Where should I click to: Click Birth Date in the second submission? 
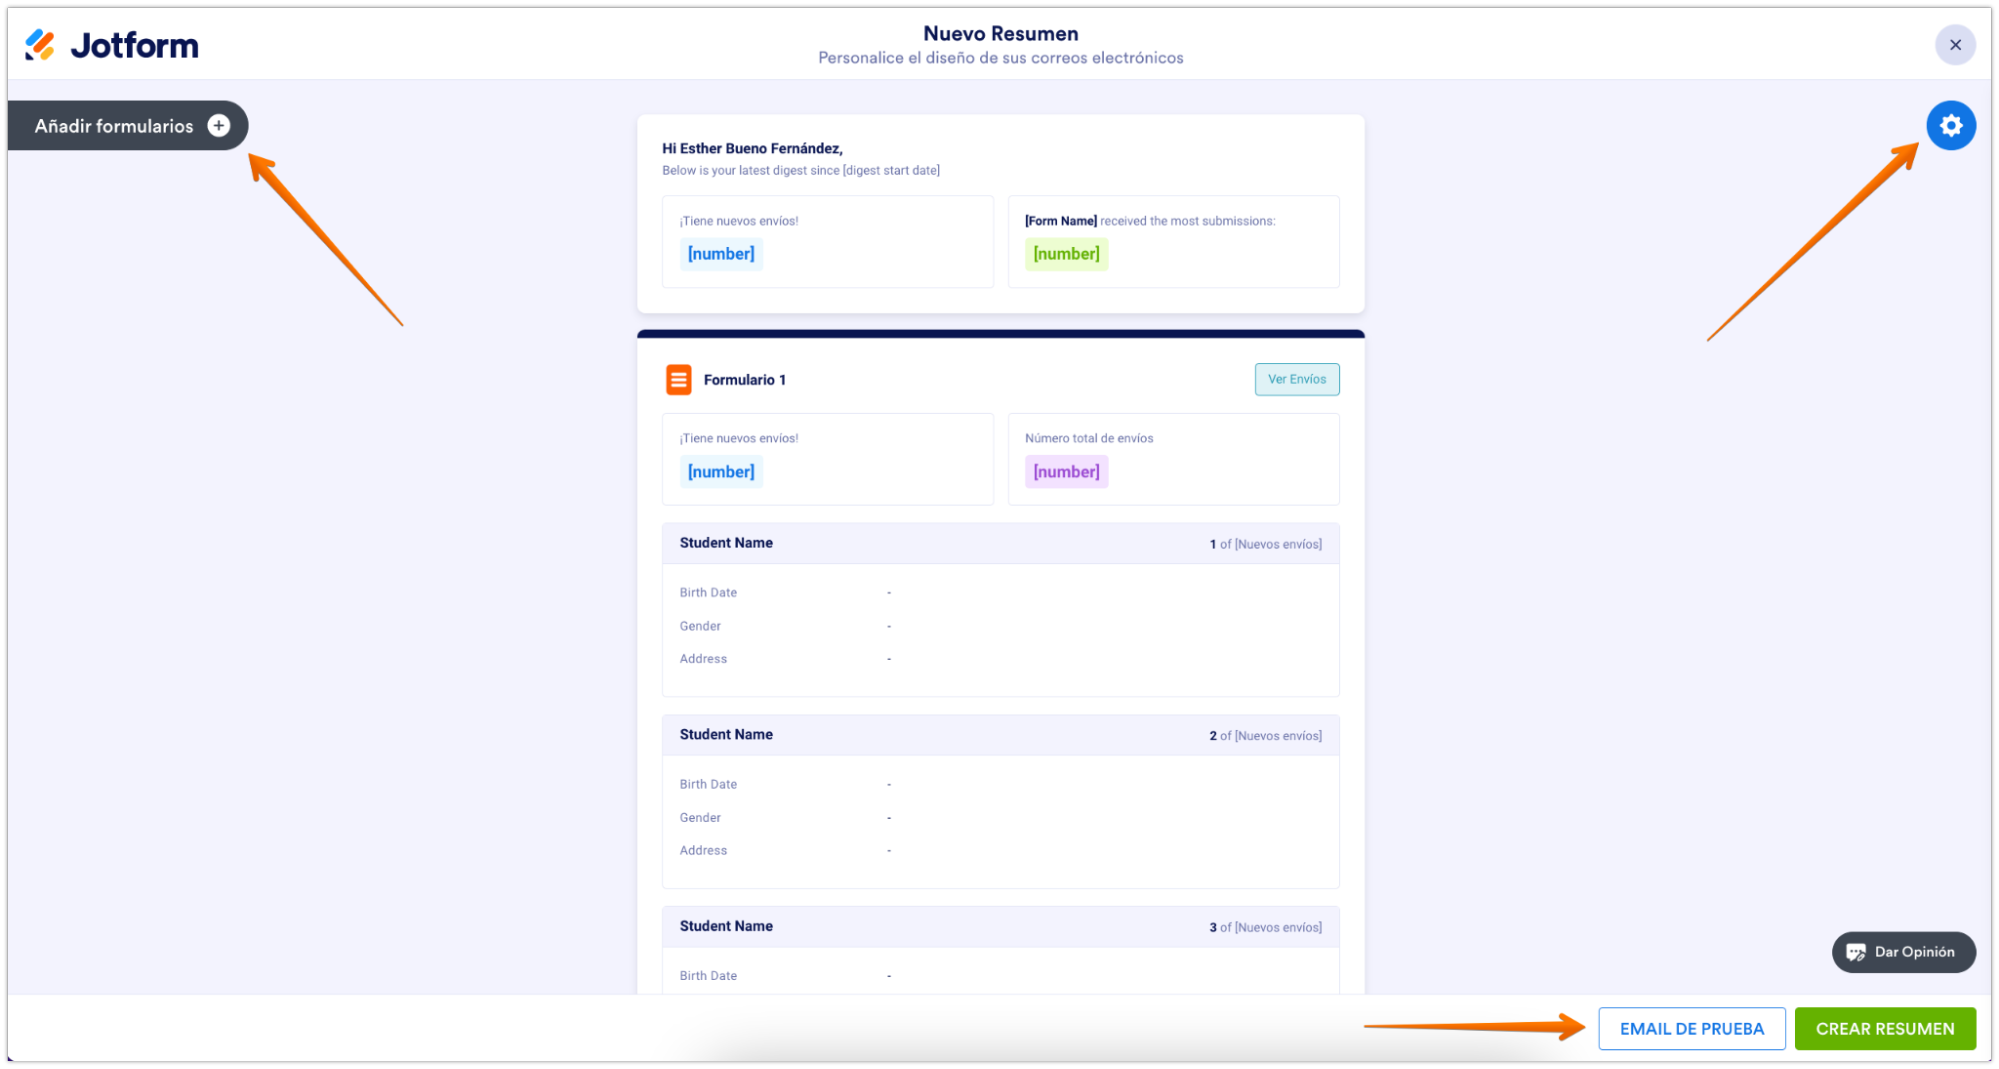pyautogui.click(x=708, y=785)
